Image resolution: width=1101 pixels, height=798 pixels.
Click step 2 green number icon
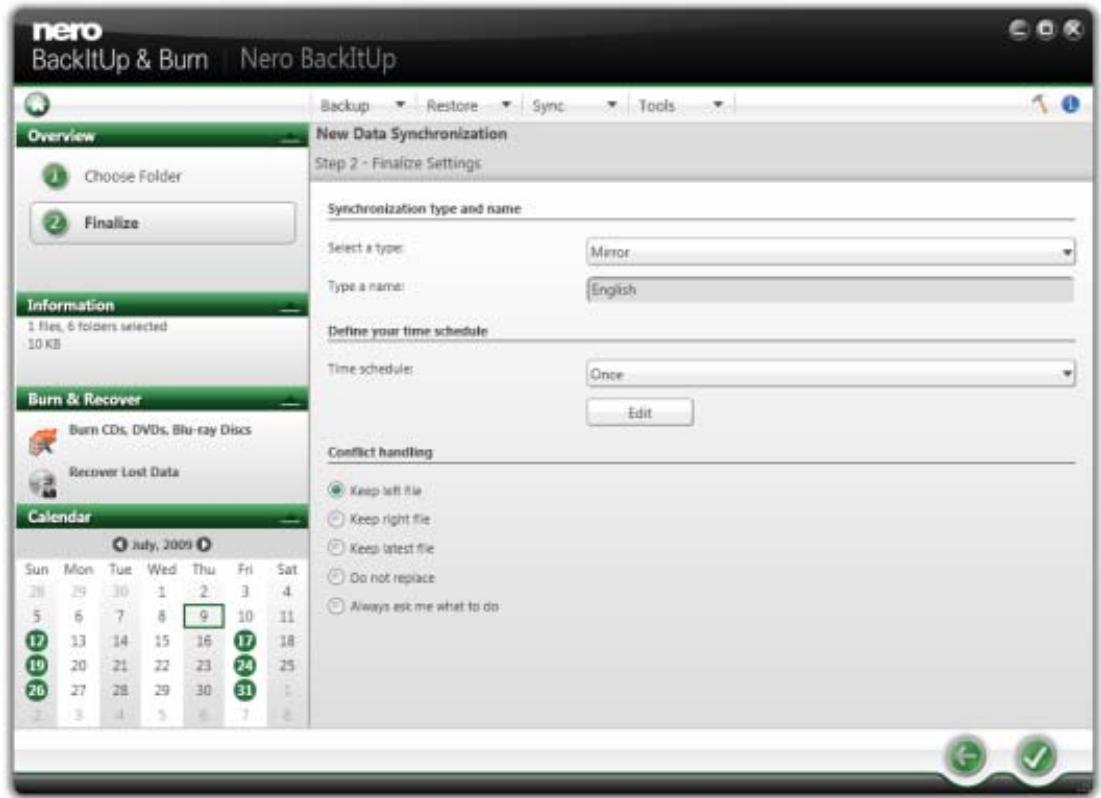(55, 223)
